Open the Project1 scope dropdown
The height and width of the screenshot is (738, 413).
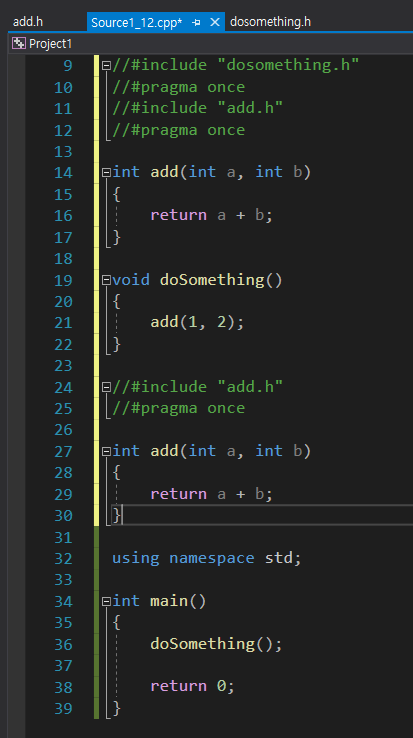point(212,44)
